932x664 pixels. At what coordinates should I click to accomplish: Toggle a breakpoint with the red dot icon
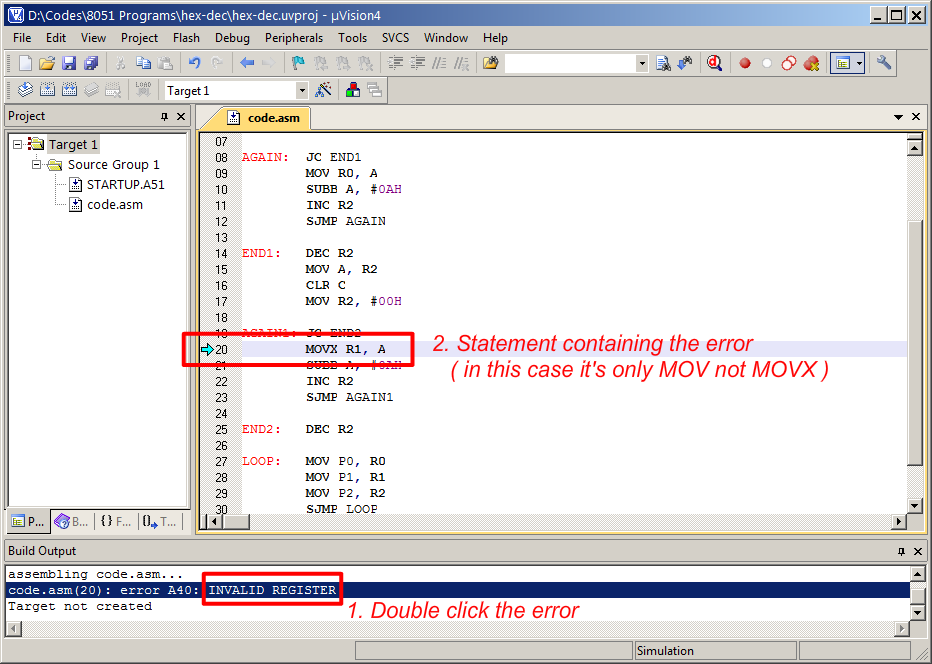click(x=744, y=63)
